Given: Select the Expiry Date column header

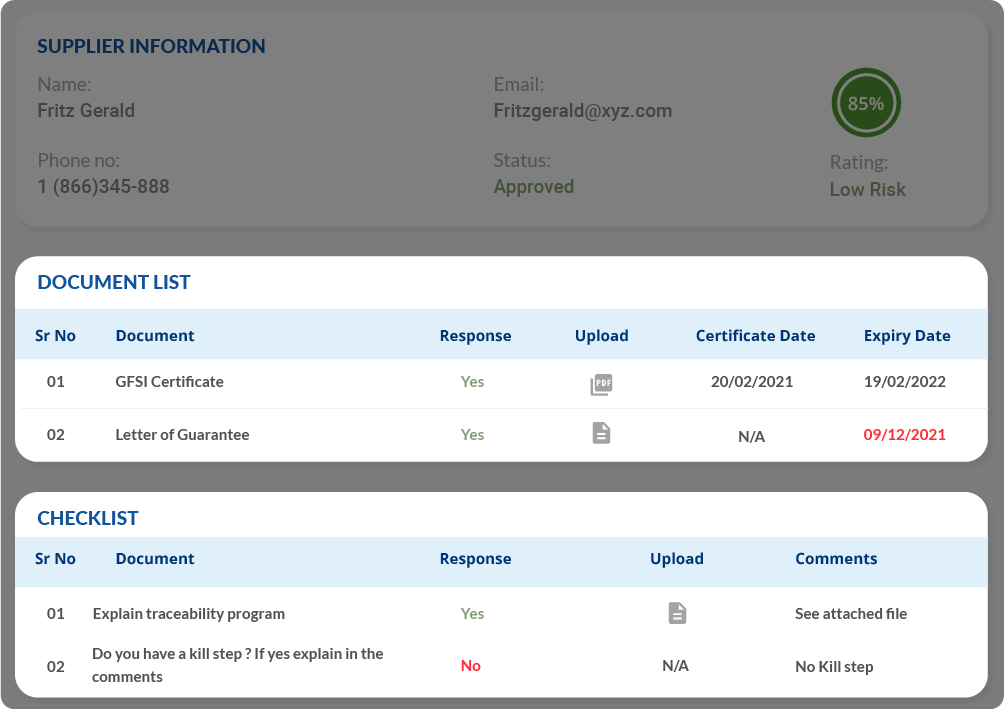Looking at the screenshot, I should [906, 336].
